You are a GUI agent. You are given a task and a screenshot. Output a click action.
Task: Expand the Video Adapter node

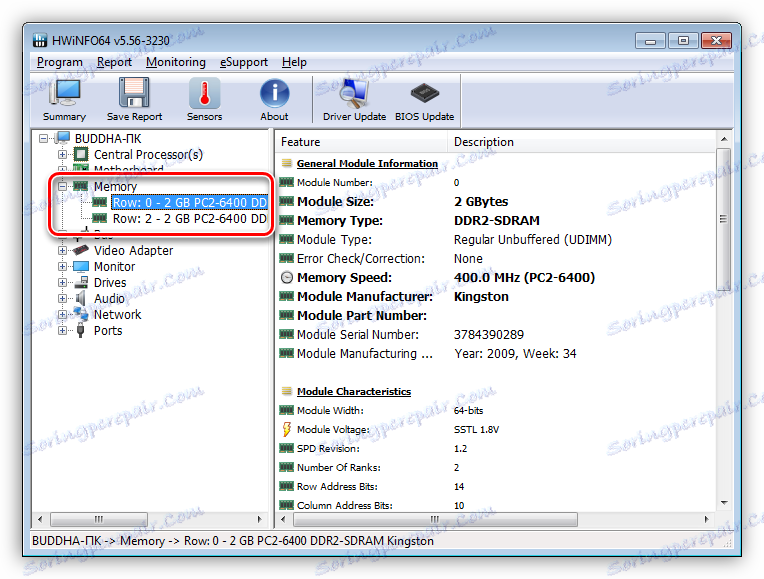(x=62, y=251)
